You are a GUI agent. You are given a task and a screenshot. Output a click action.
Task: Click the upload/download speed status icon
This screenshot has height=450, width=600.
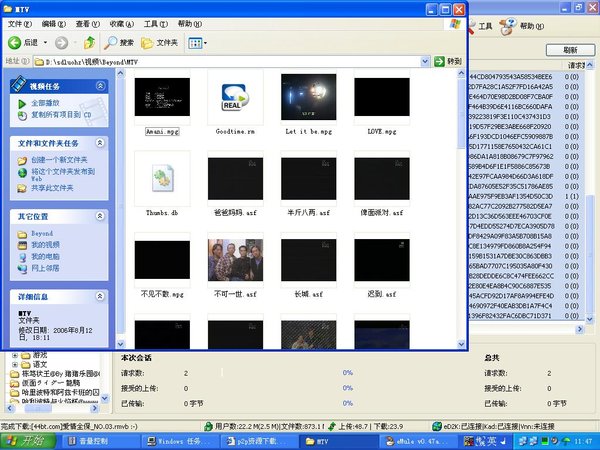click(x=332, y=426)
